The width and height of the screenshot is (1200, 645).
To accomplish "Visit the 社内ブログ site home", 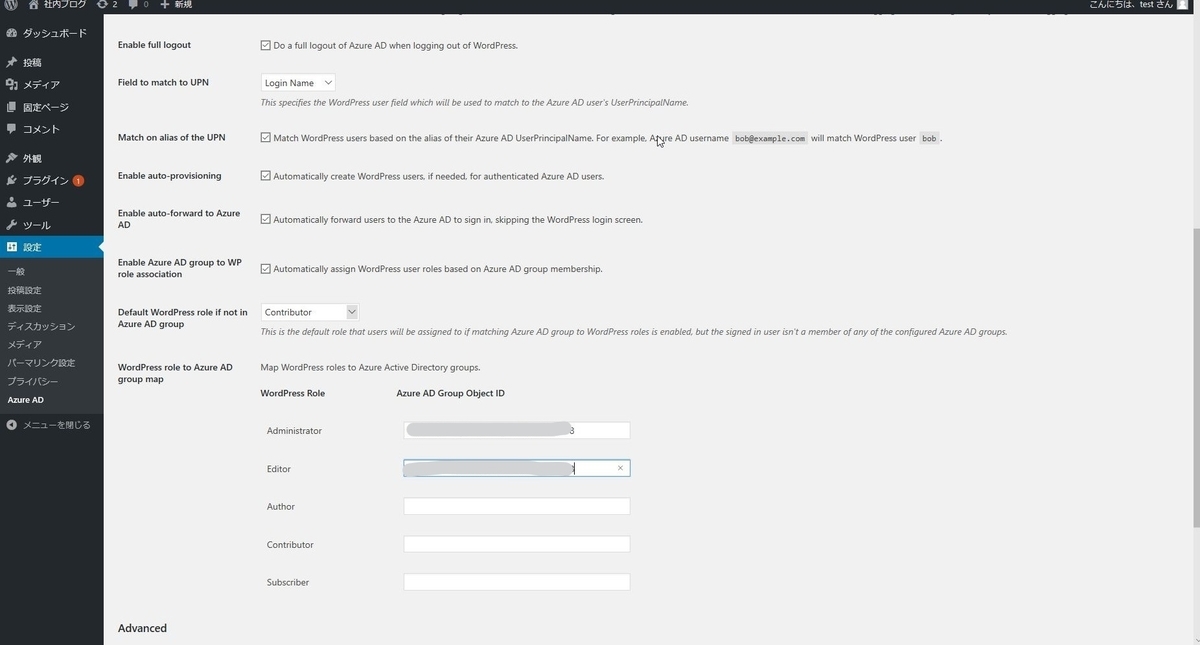I will click(58, 5).
